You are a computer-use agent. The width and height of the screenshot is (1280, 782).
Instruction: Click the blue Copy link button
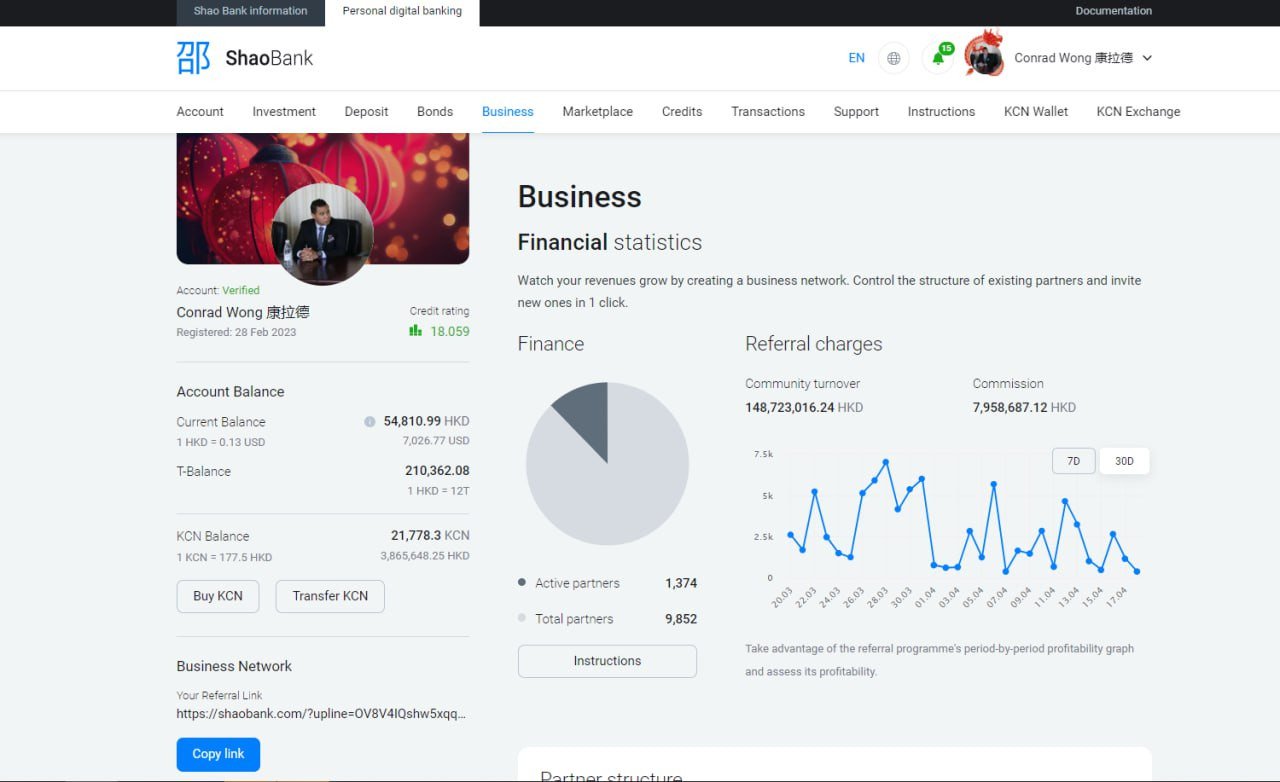click(218, 754)
